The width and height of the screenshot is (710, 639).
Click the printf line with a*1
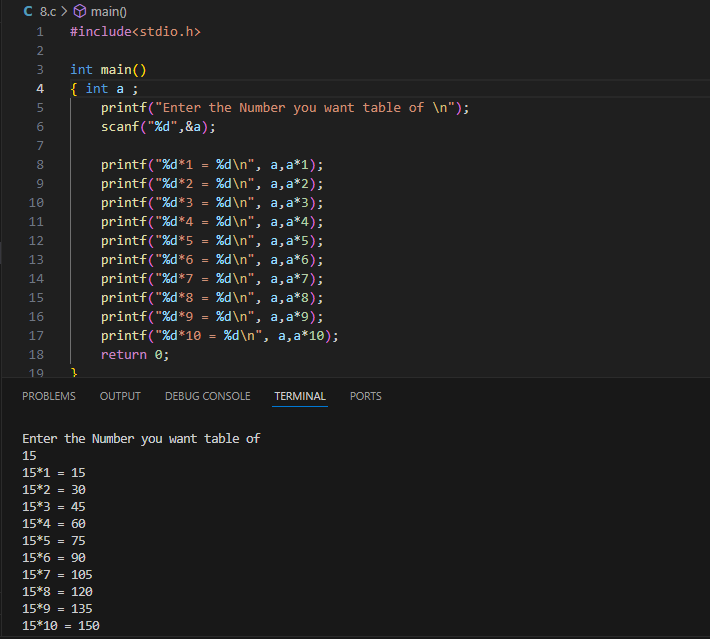pos(212,165)
